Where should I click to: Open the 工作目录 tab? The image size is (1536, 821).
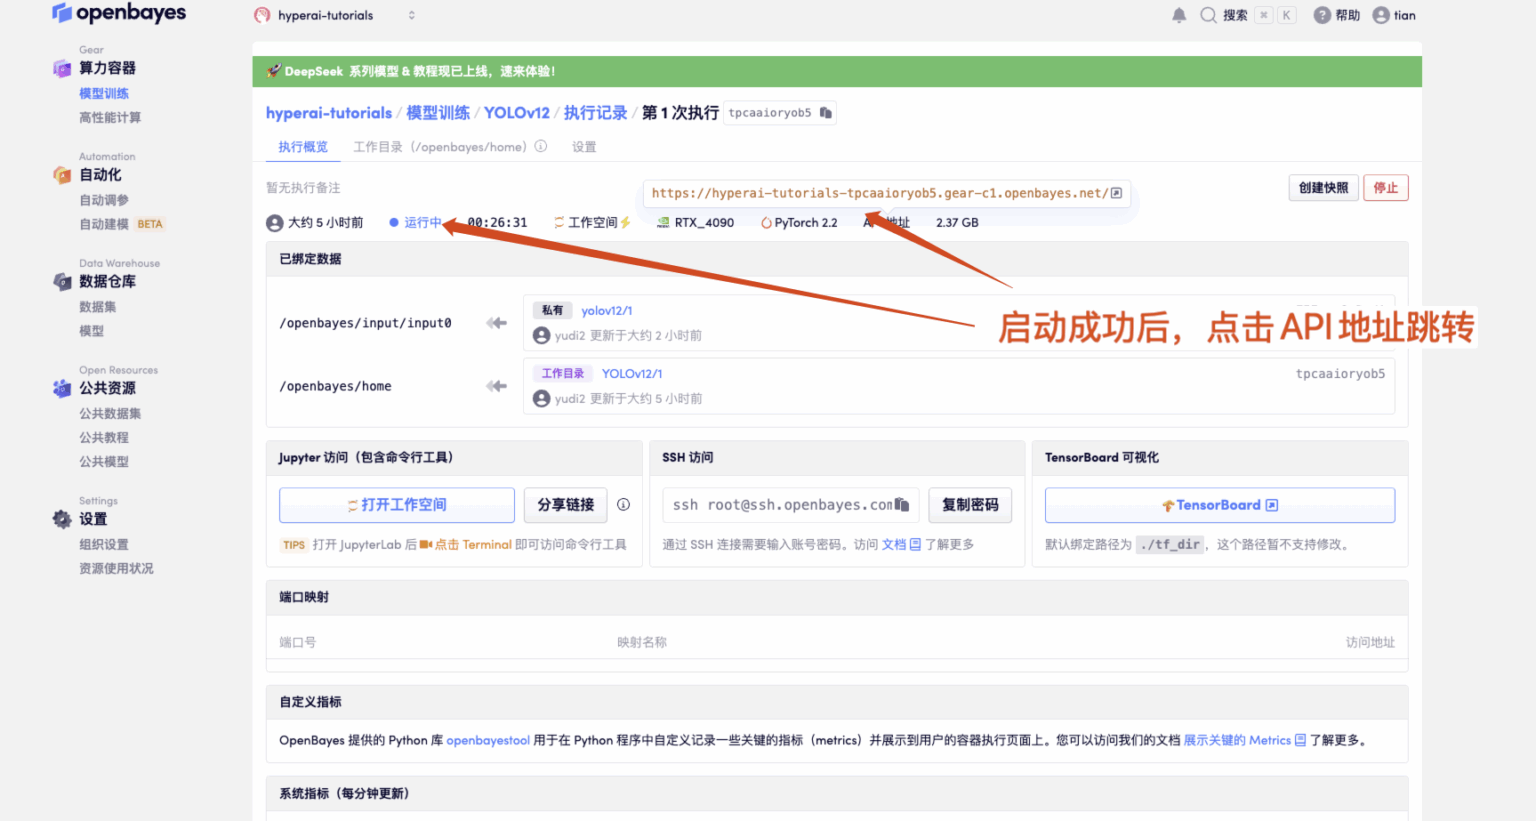click(x=439, y=147)
